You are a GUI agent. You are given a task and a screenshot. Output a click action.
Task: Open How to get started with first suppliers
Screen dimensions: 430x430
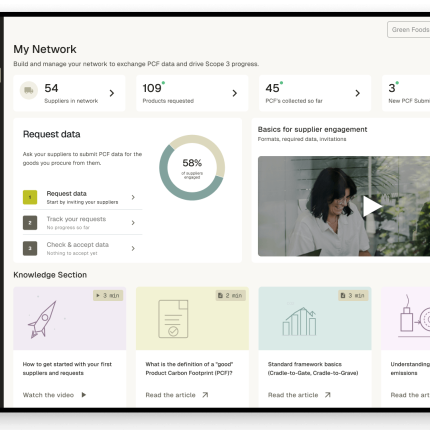(67, 369)
